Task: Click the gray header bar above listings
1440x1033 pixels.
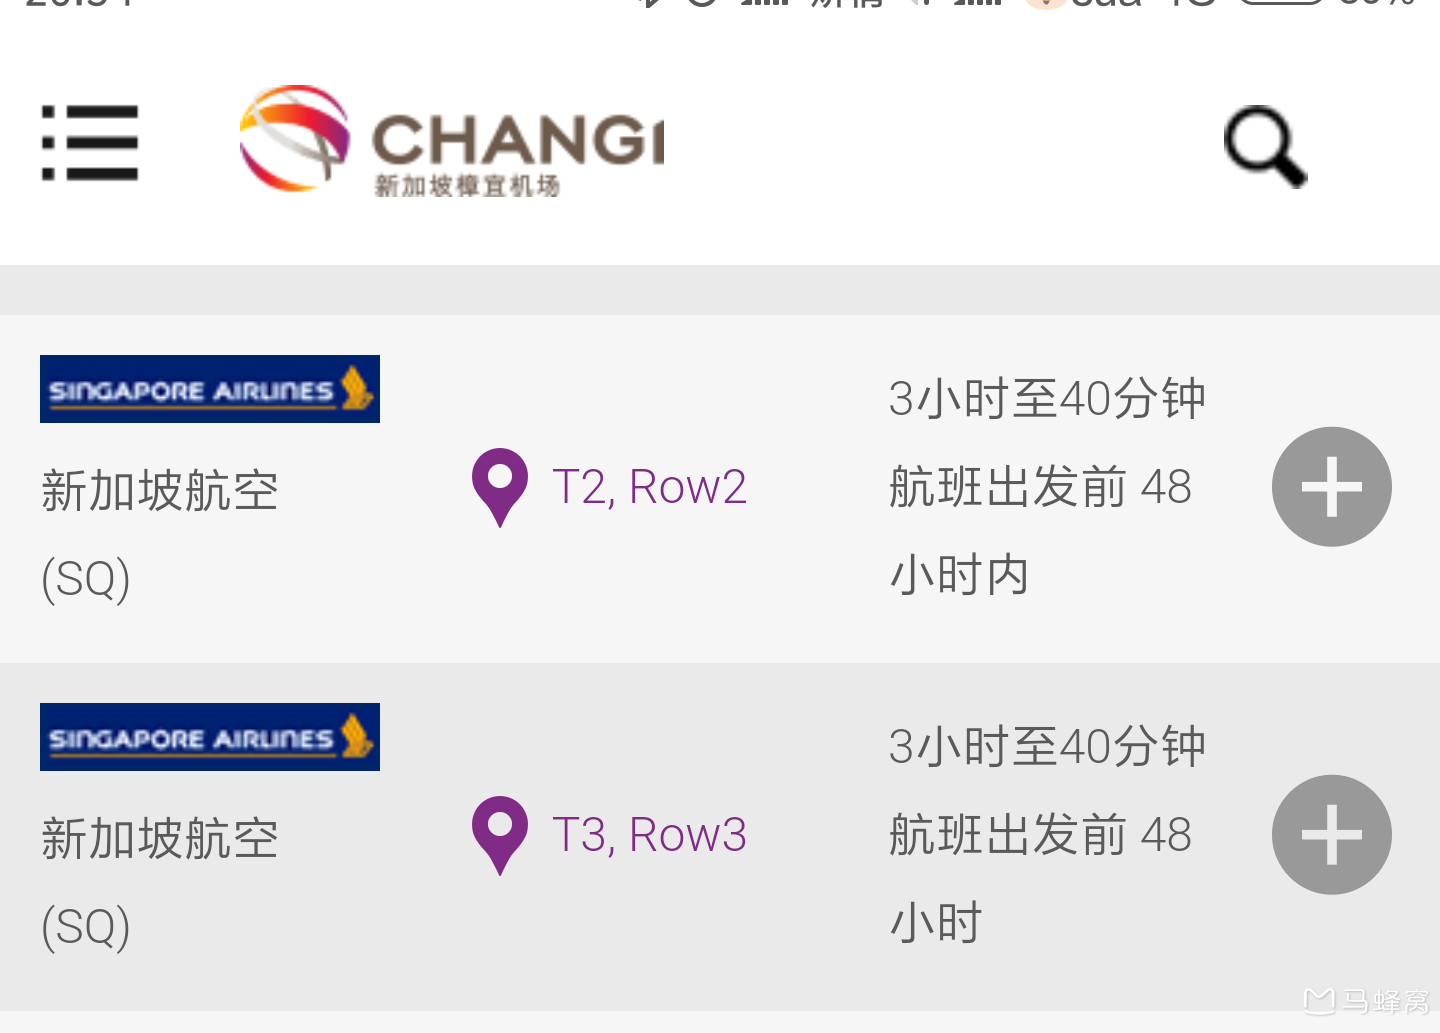Action: 720,289
